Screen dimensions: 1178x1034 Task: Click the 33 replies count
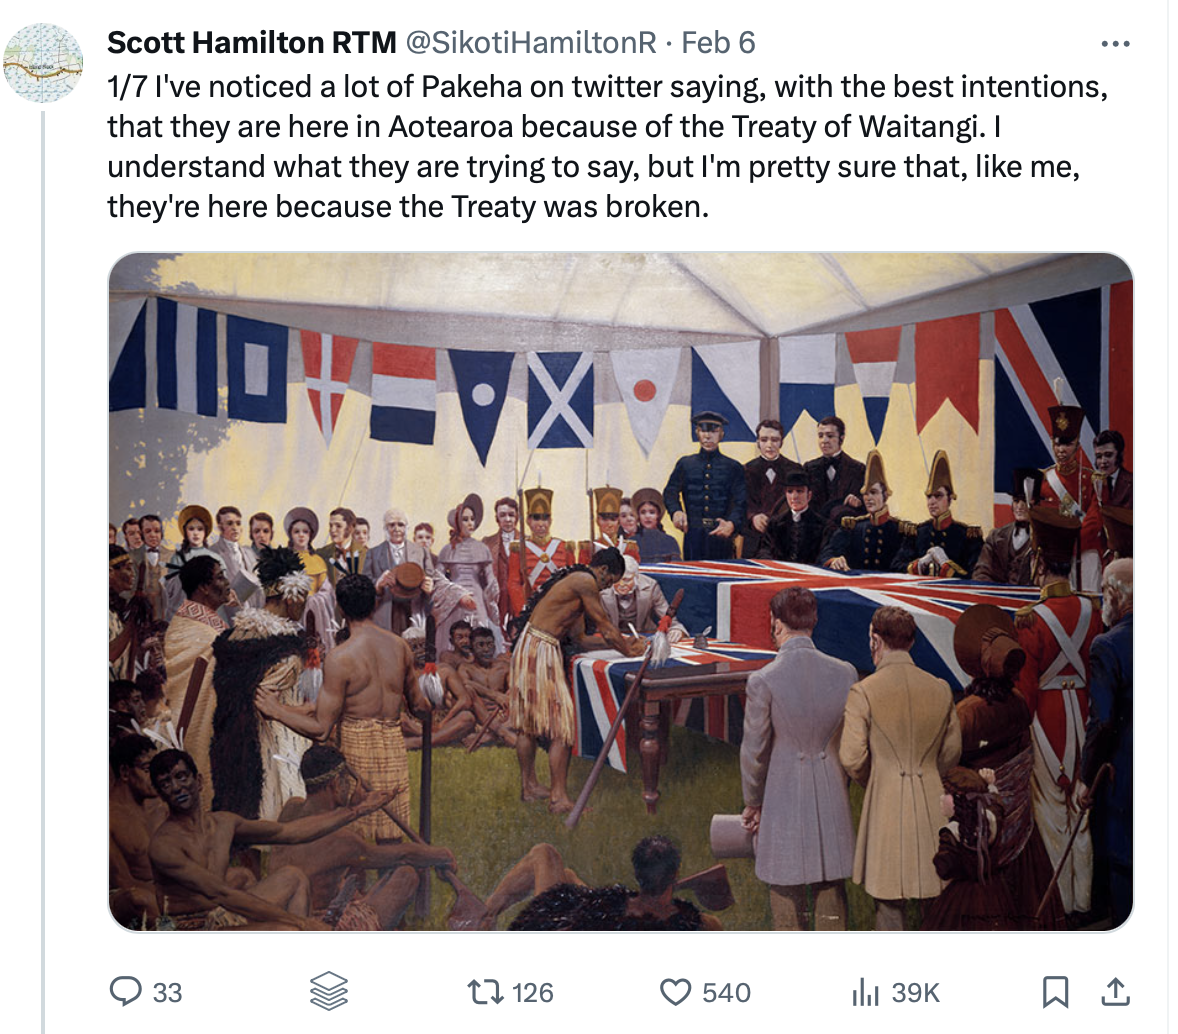[168, 993]
